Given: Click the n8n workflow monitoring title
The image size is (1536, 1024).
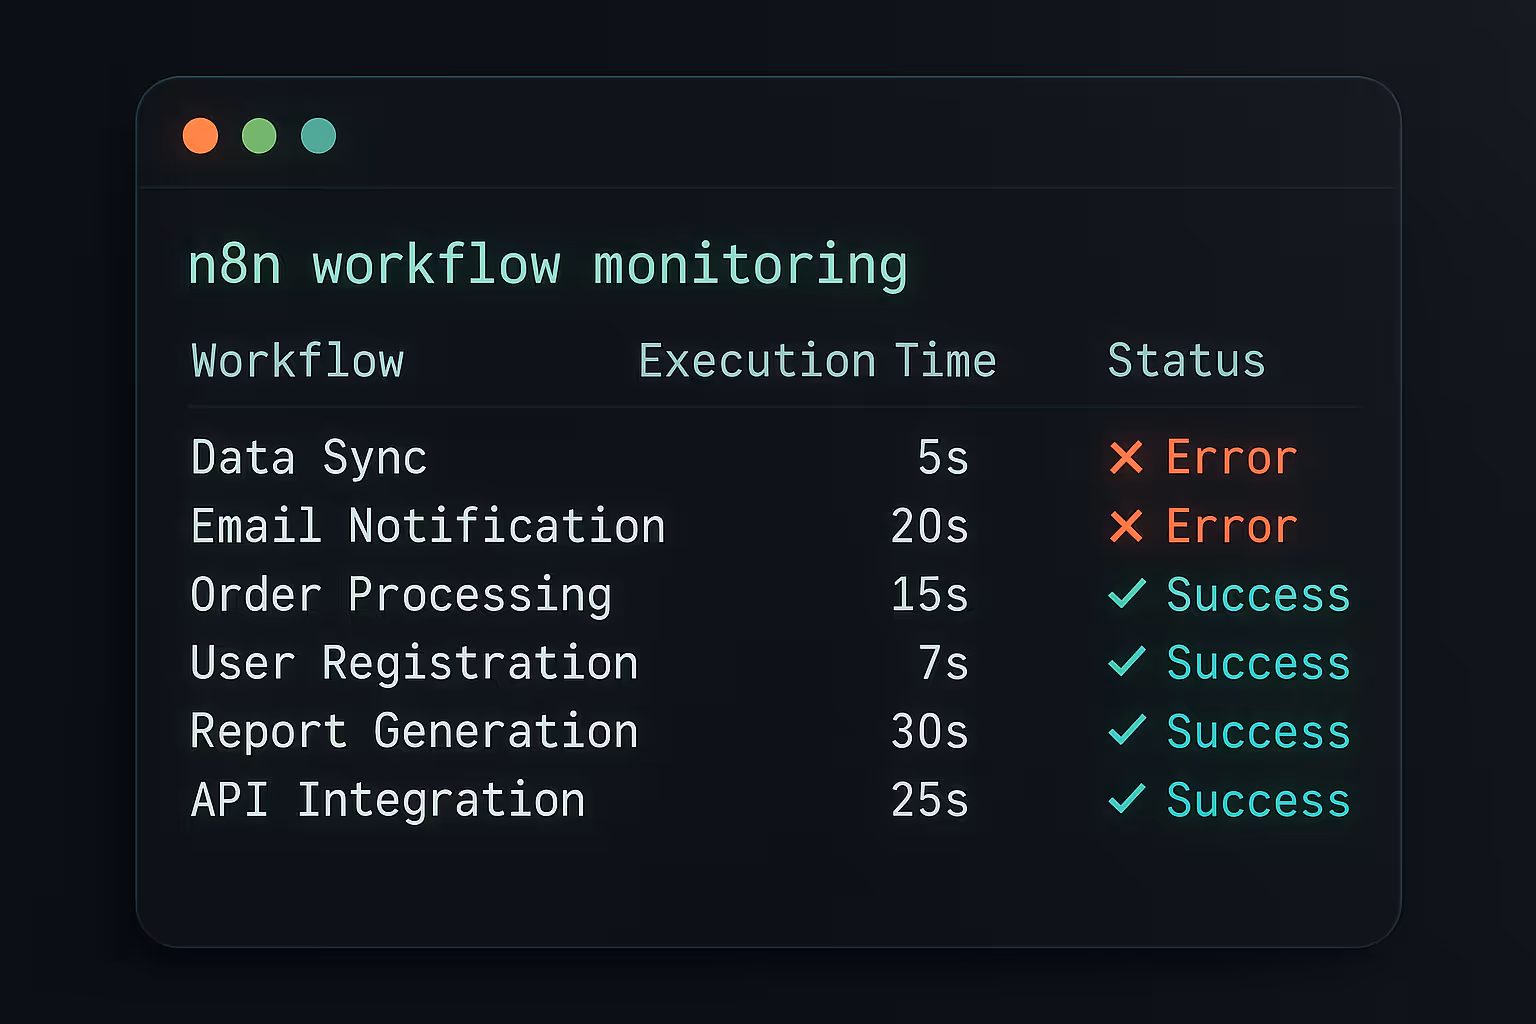Looking at the screenshot, I should (550, 264).
